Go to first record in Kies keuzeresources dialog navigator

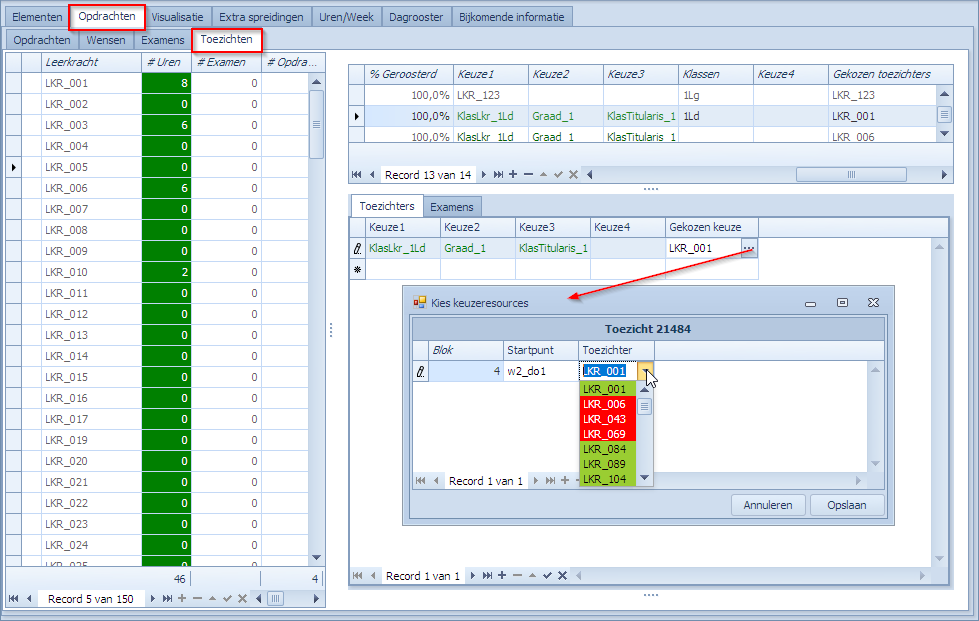pyautogui.click(x=421, y=481)
